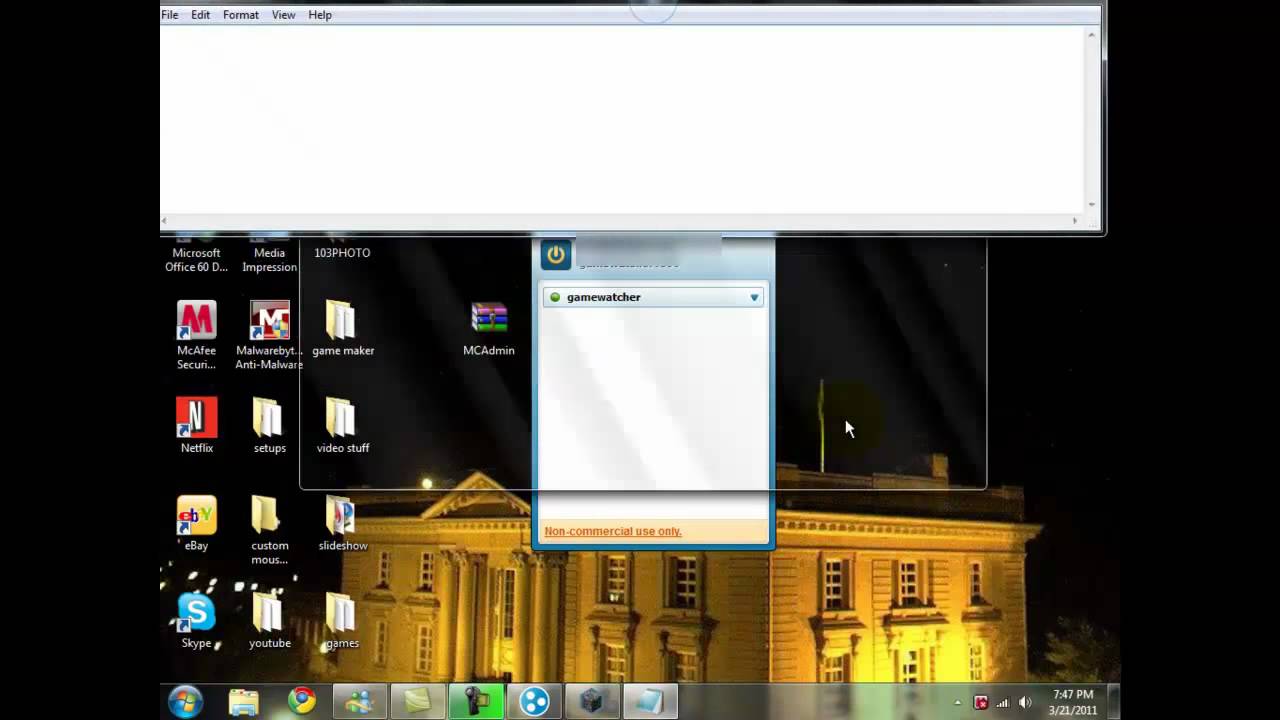
Task: Click the red security flag tray icon
Action: (x=981, y=703)
